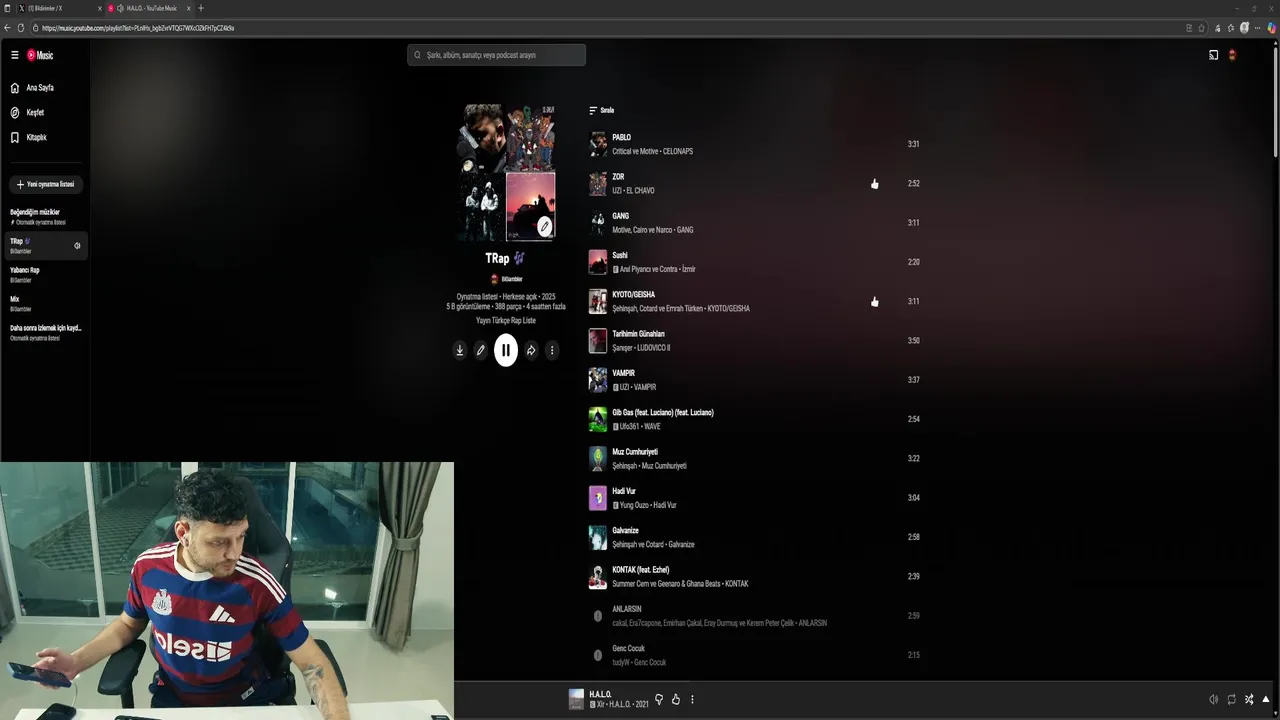1280x720 pixels.
Task: Reload the current page
Action: 21,28
